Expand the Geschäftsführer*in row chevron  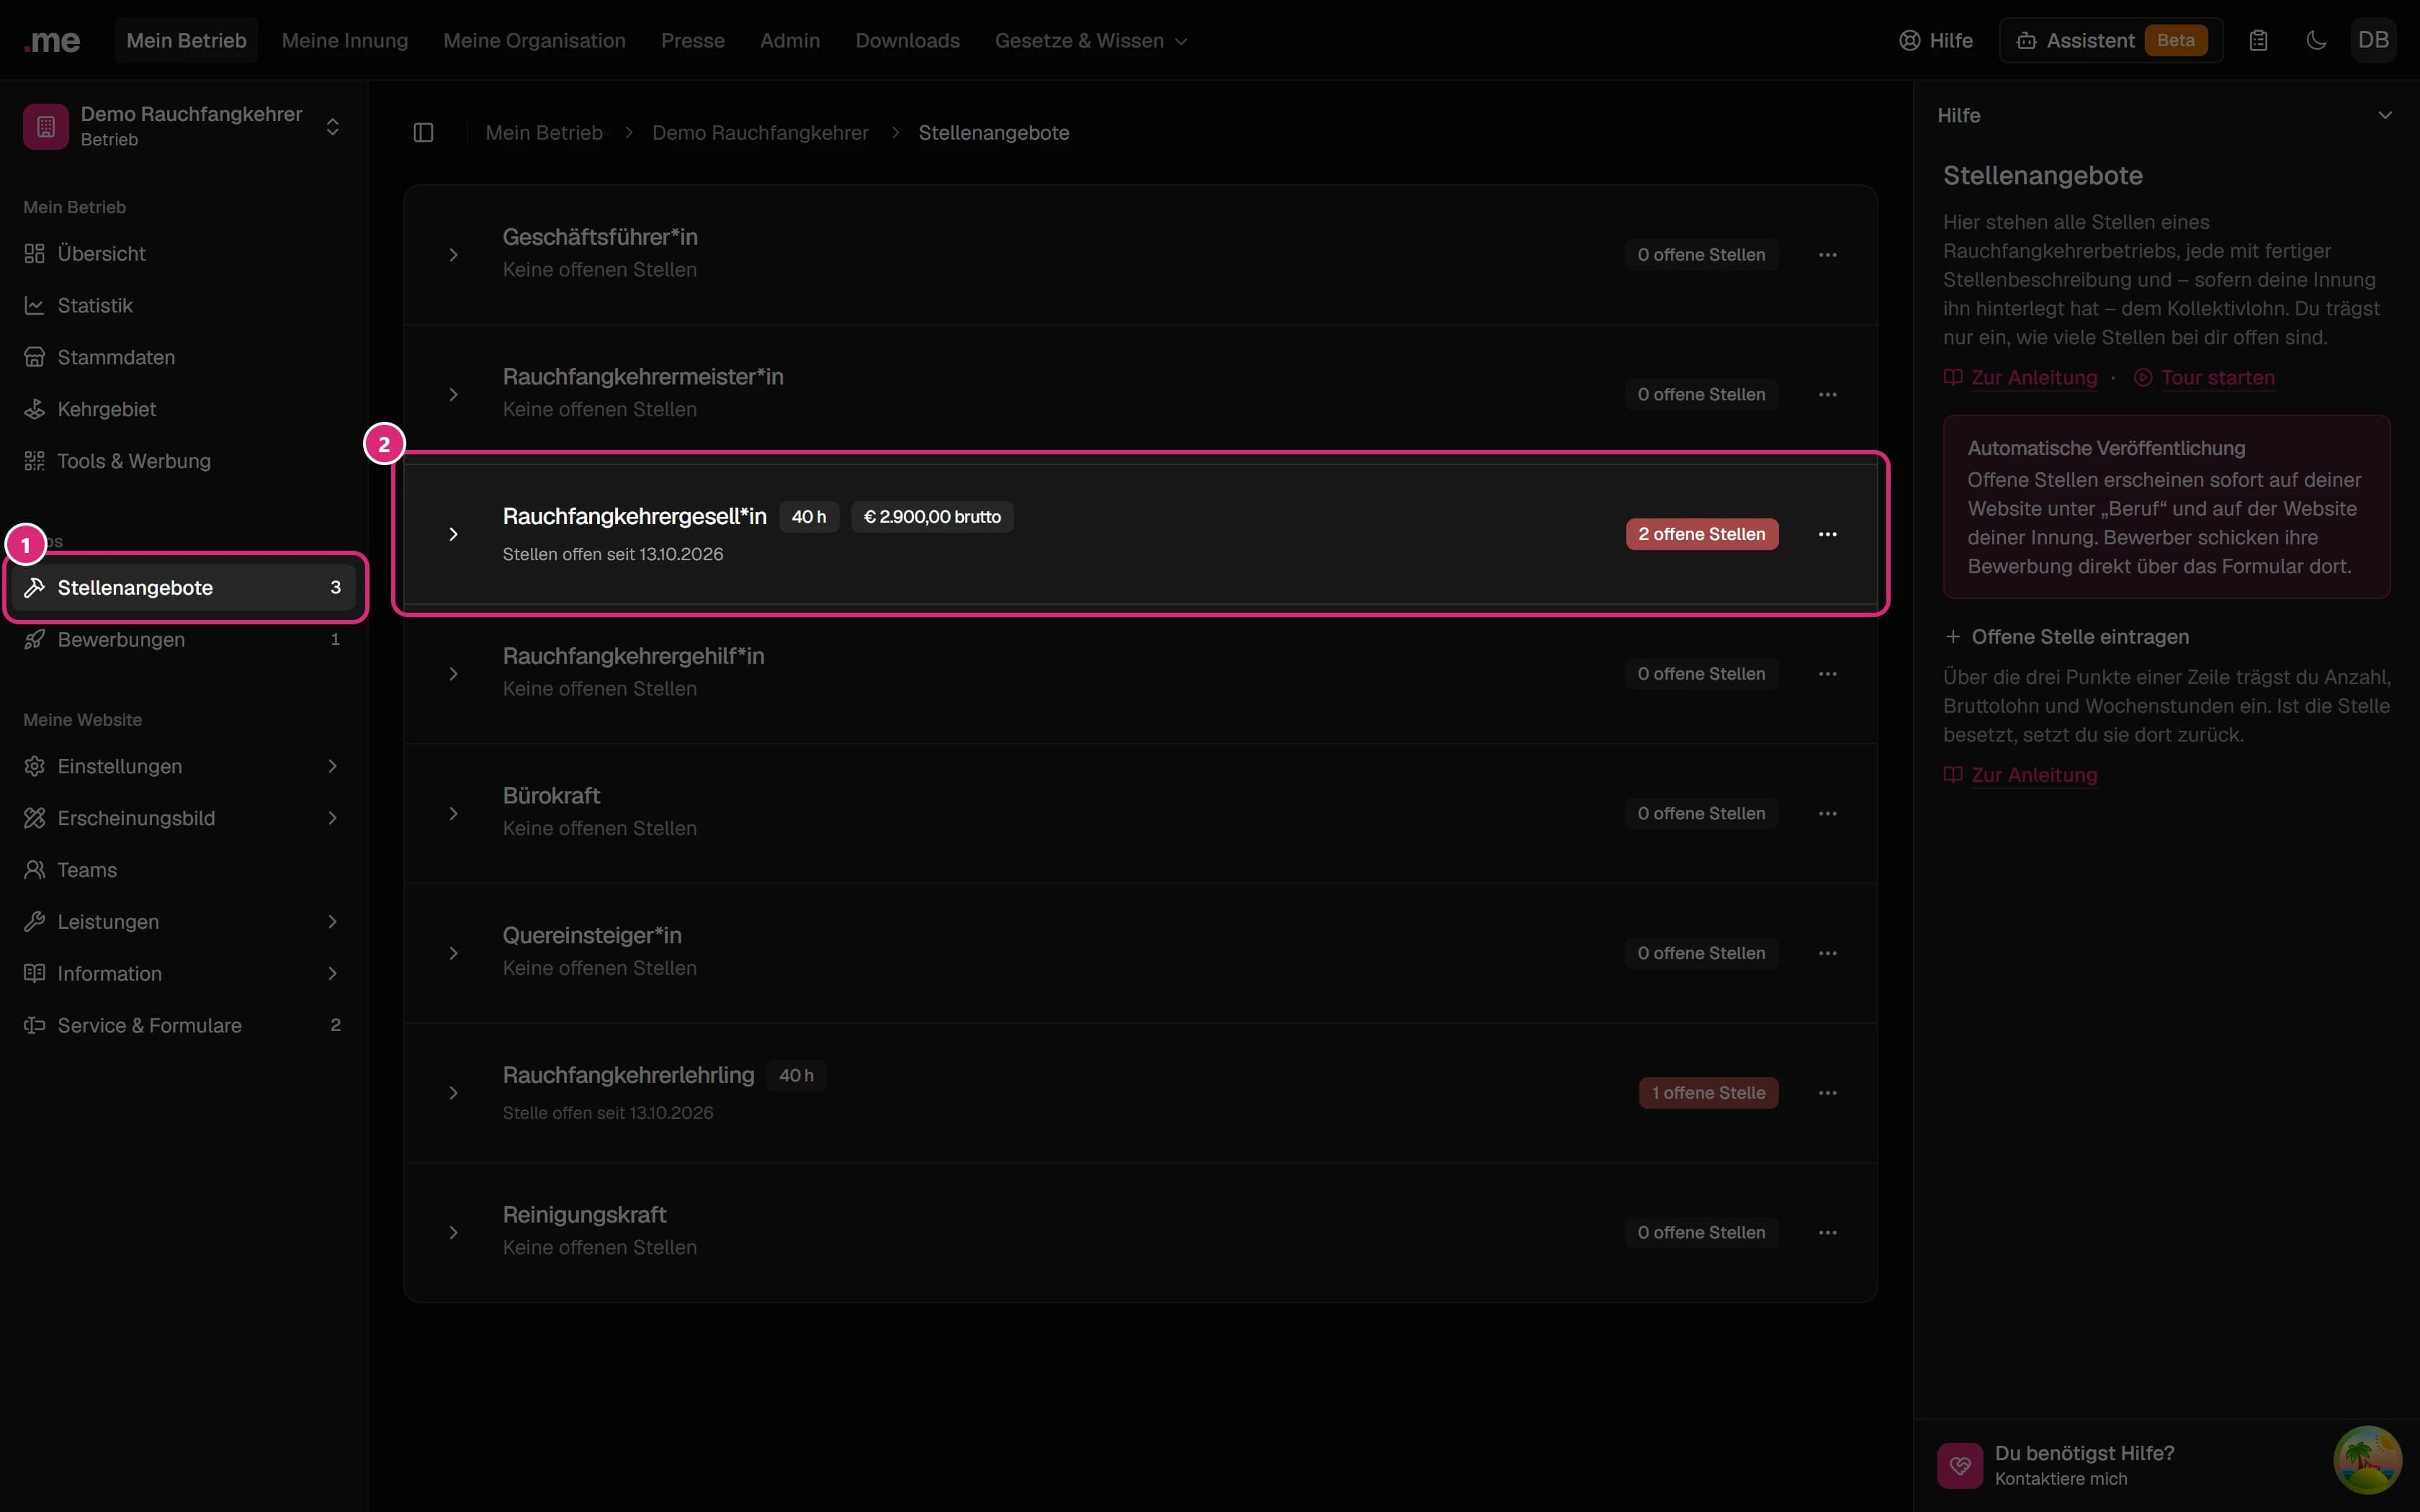(x=453, y=255)
